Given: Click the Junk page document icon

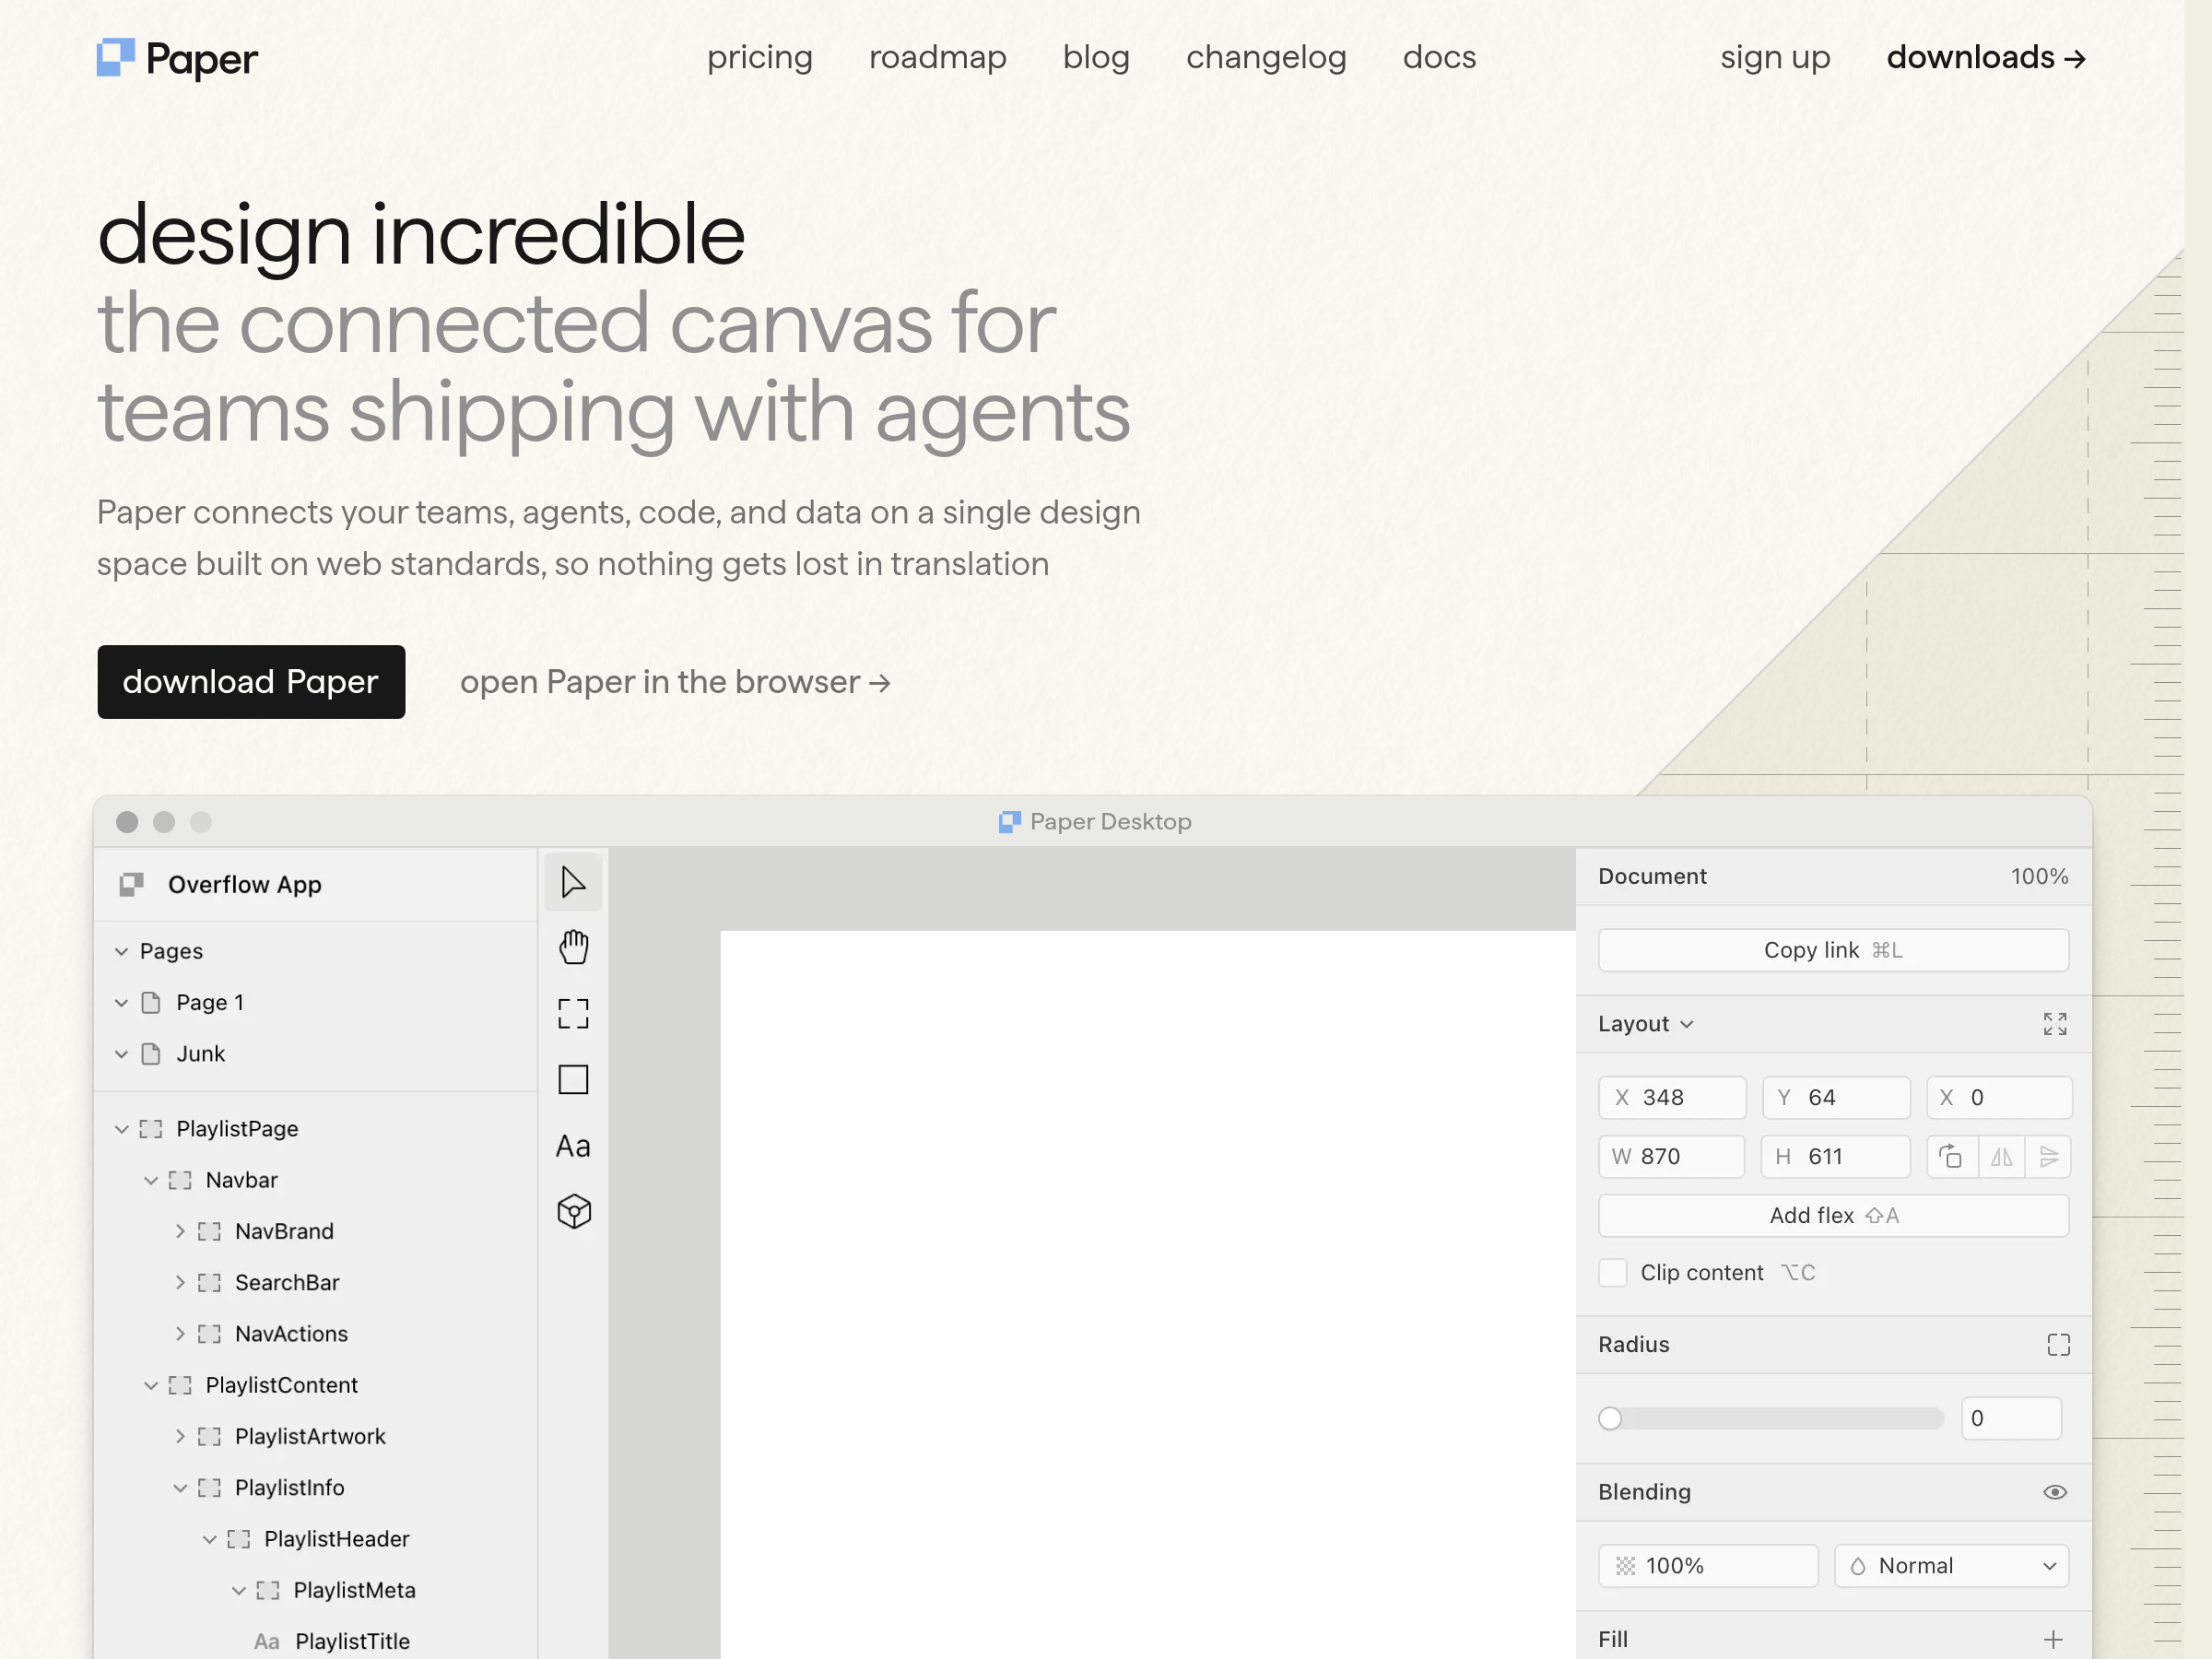Looking at the screenshot, I should 151,1053.
